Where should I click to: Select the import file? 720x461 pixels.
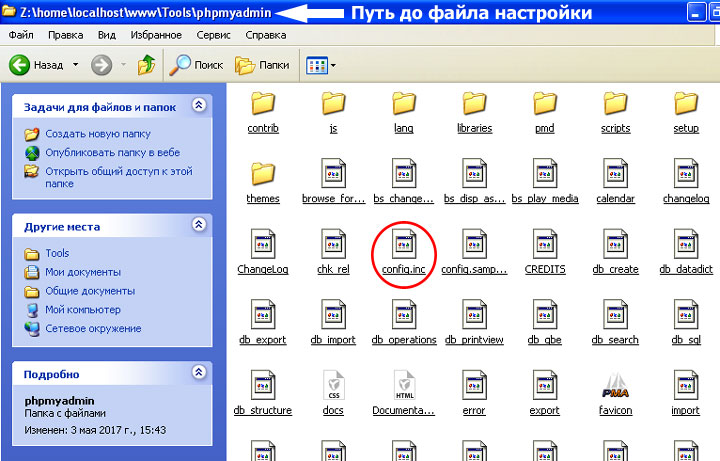(686, 394)
